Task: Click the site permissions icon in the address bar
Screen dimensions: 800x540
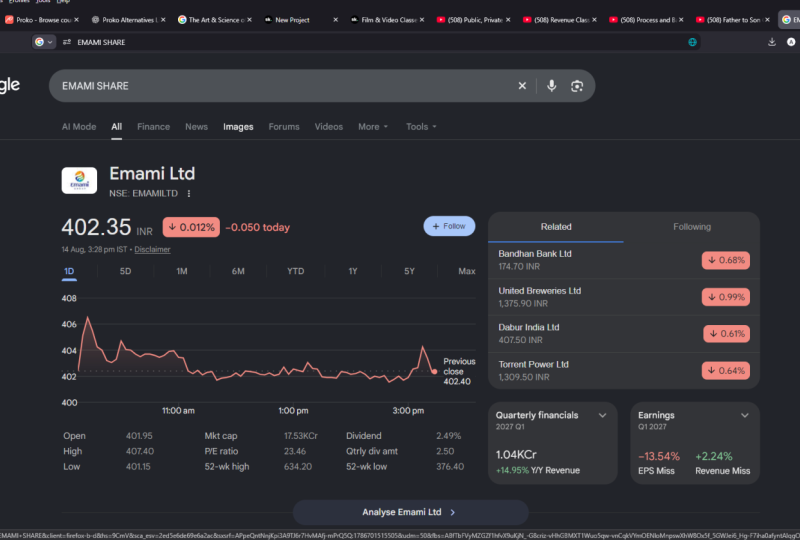Action: tap(67, 42)
